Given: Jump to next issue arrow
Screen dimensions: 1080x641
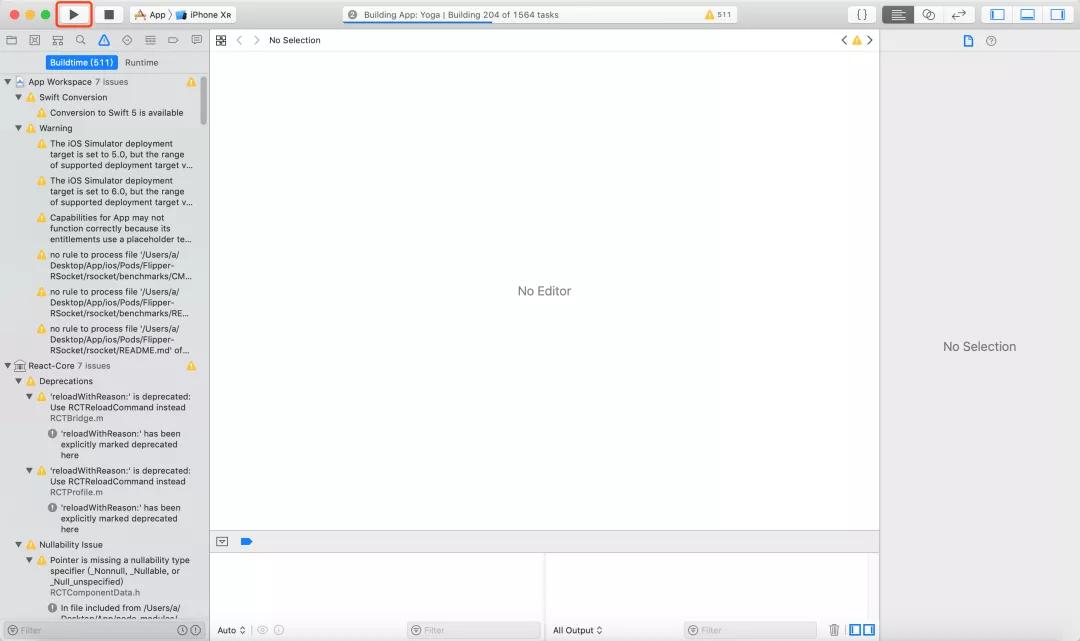Looking at the screenshot, I should [x=870, y=40].
